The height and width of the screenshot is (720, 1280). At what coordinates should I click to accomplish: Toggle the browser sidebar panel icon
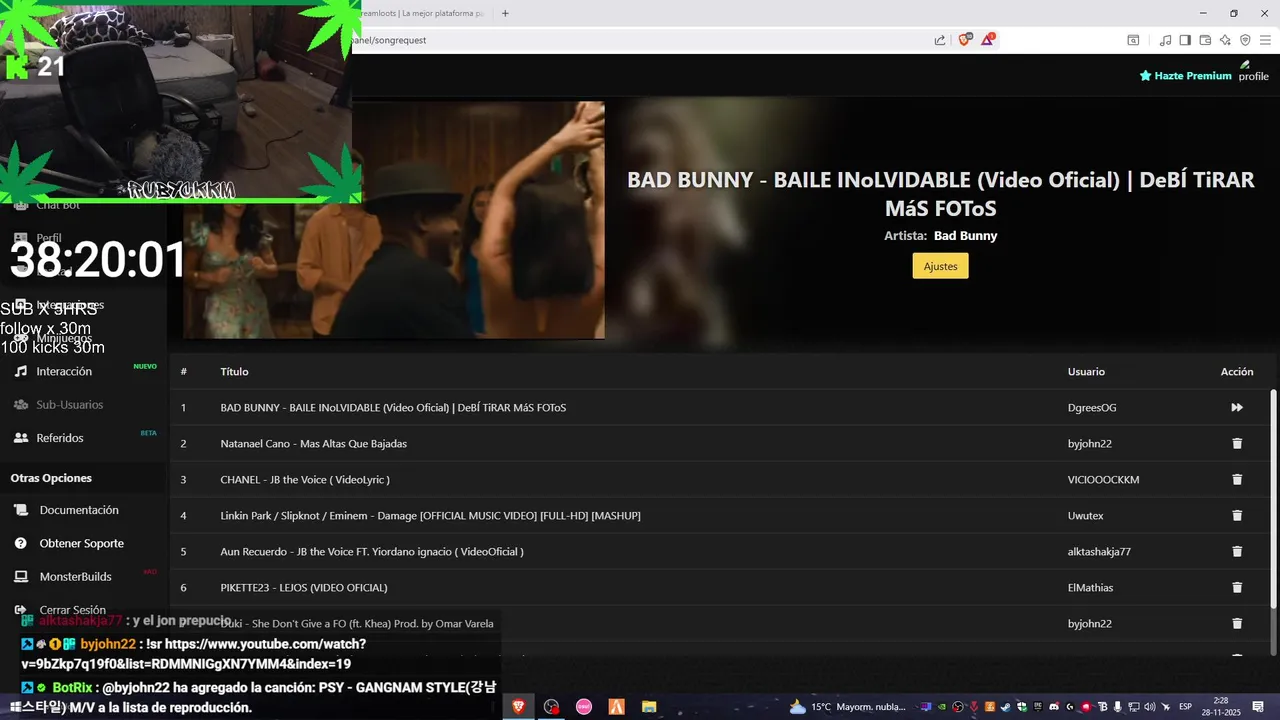pyautogui.click(x=1185, y=40)
